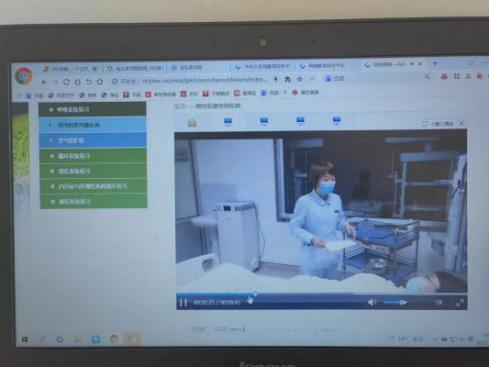489x367 pixels.
Task: Expand the last green sidebar section
Action: click(93, 202)
